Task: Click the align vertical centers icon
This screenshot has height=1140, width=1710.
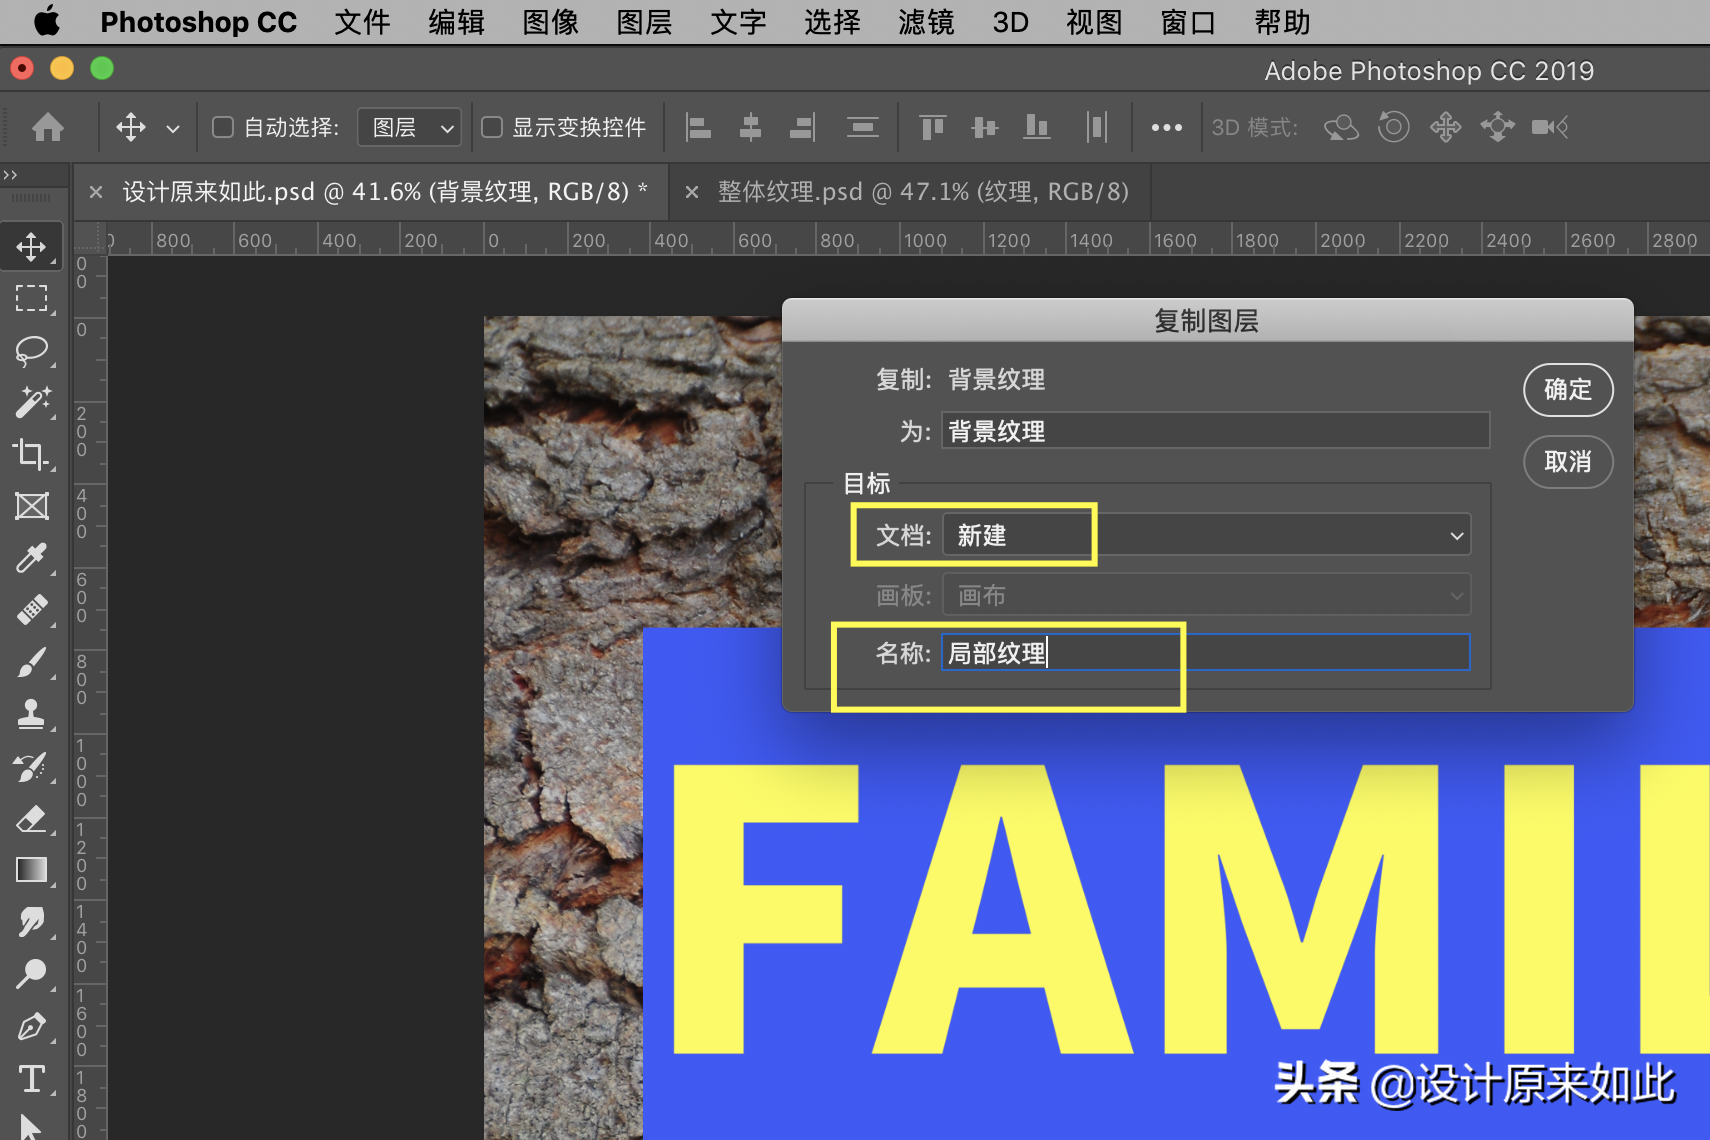Action: coord(985,127)
